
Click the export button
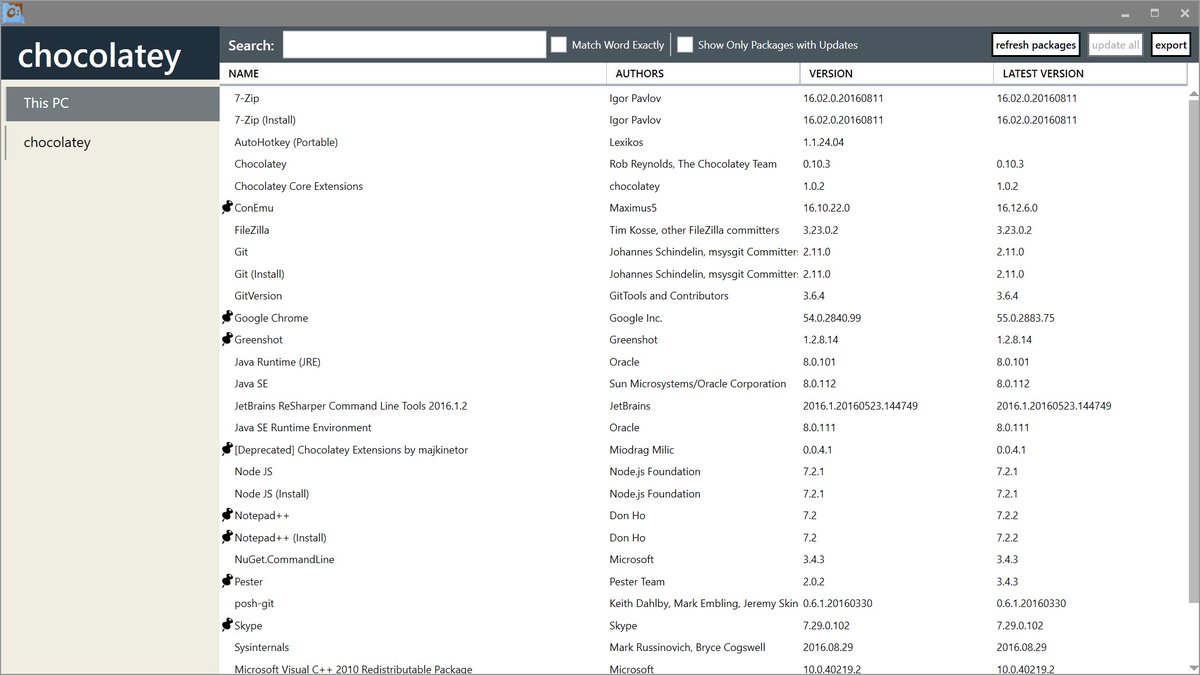point(1171,45)
